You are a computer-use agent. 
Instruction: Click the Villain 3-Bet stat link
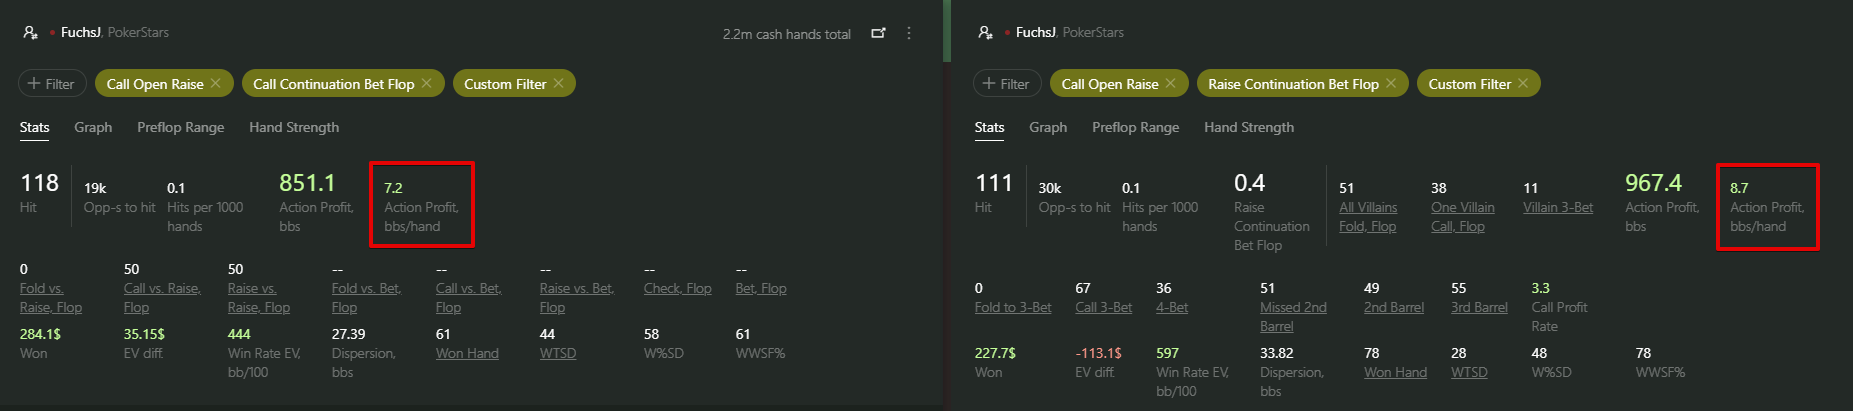coord(1558,208)
